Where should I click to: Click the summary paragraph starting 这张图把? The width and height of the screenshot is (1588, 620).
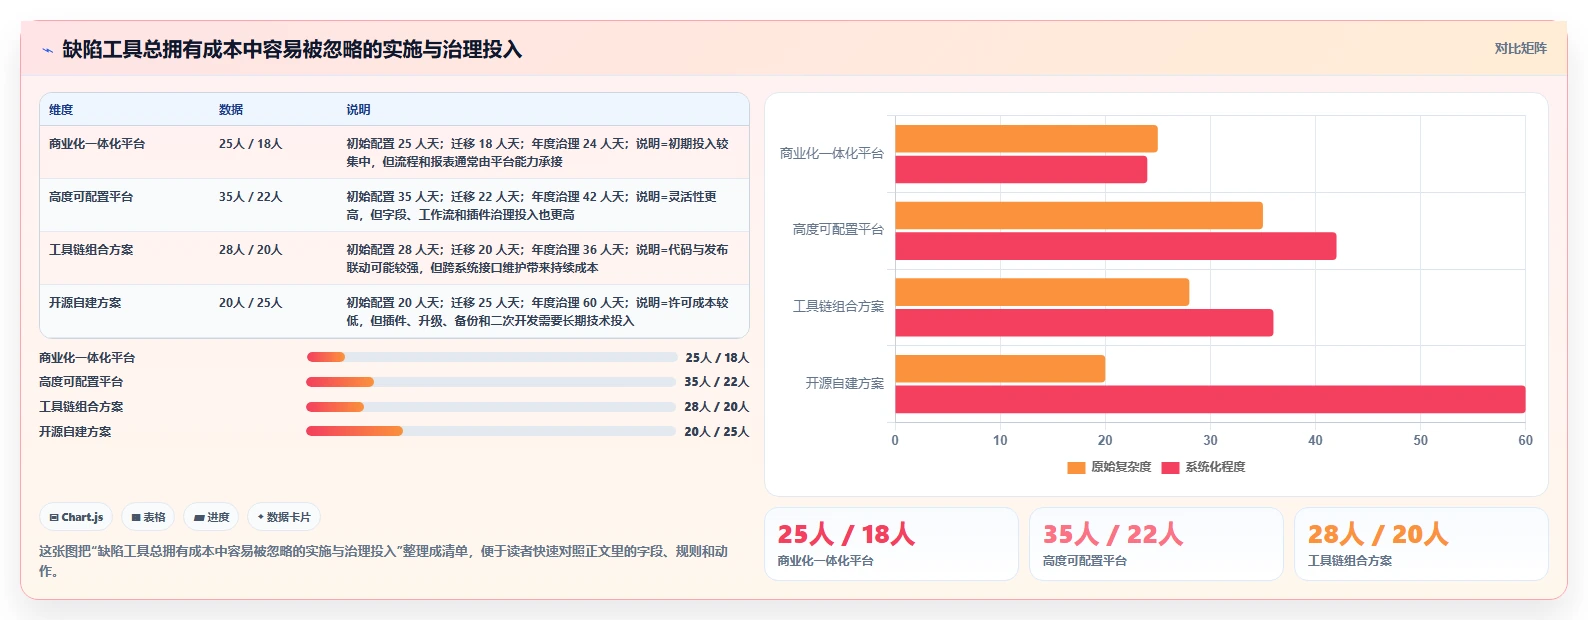click(384, 561)
